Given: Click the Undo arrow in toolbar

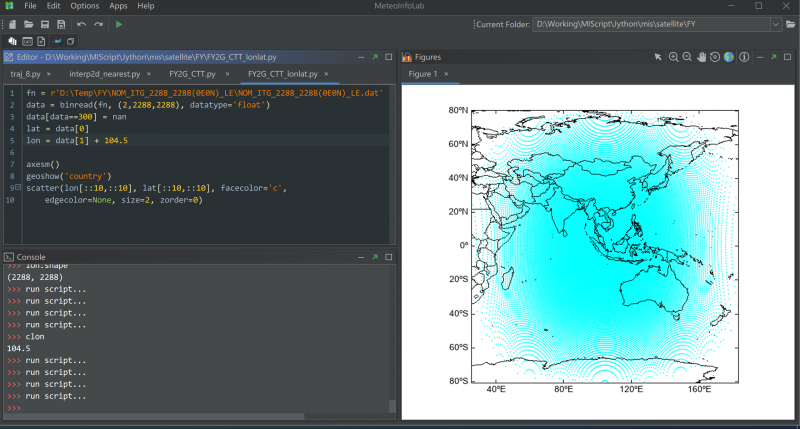Looking at the screenshot, I should coord(81,23).
